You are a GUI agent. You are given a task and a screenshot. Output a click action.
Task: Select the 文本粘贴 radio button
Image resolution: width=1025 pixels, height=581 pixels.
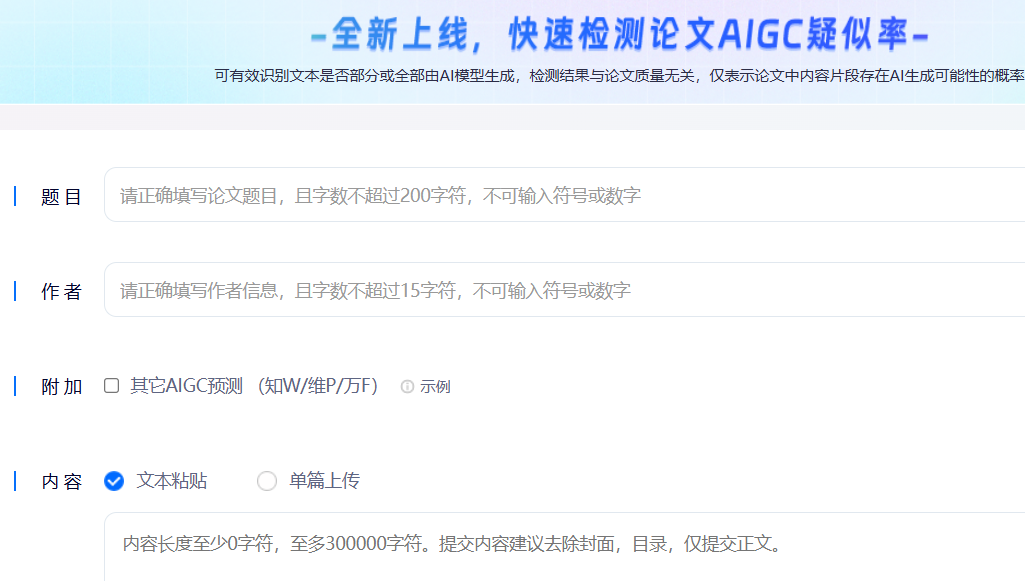pyautogui.click(x=114, y=481)
